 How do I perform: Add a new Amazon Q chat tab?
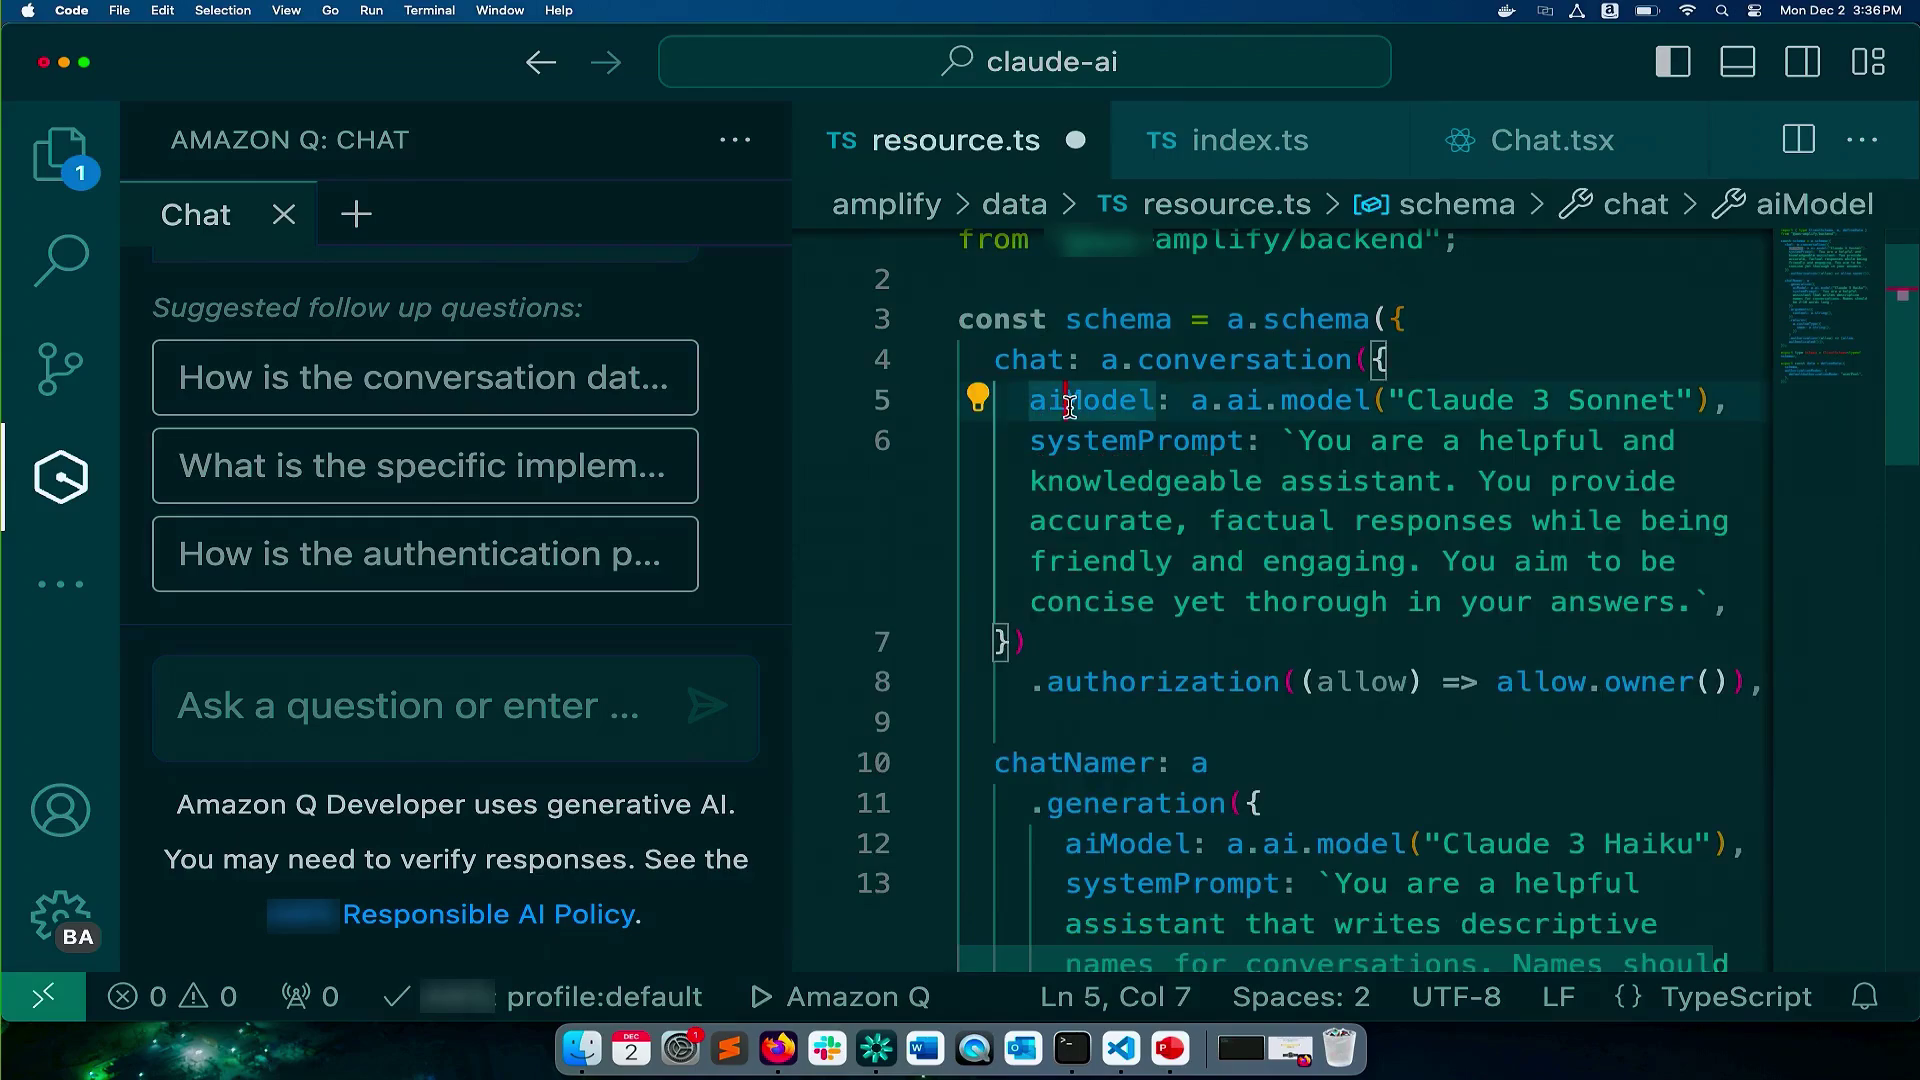tap(356, 214)
